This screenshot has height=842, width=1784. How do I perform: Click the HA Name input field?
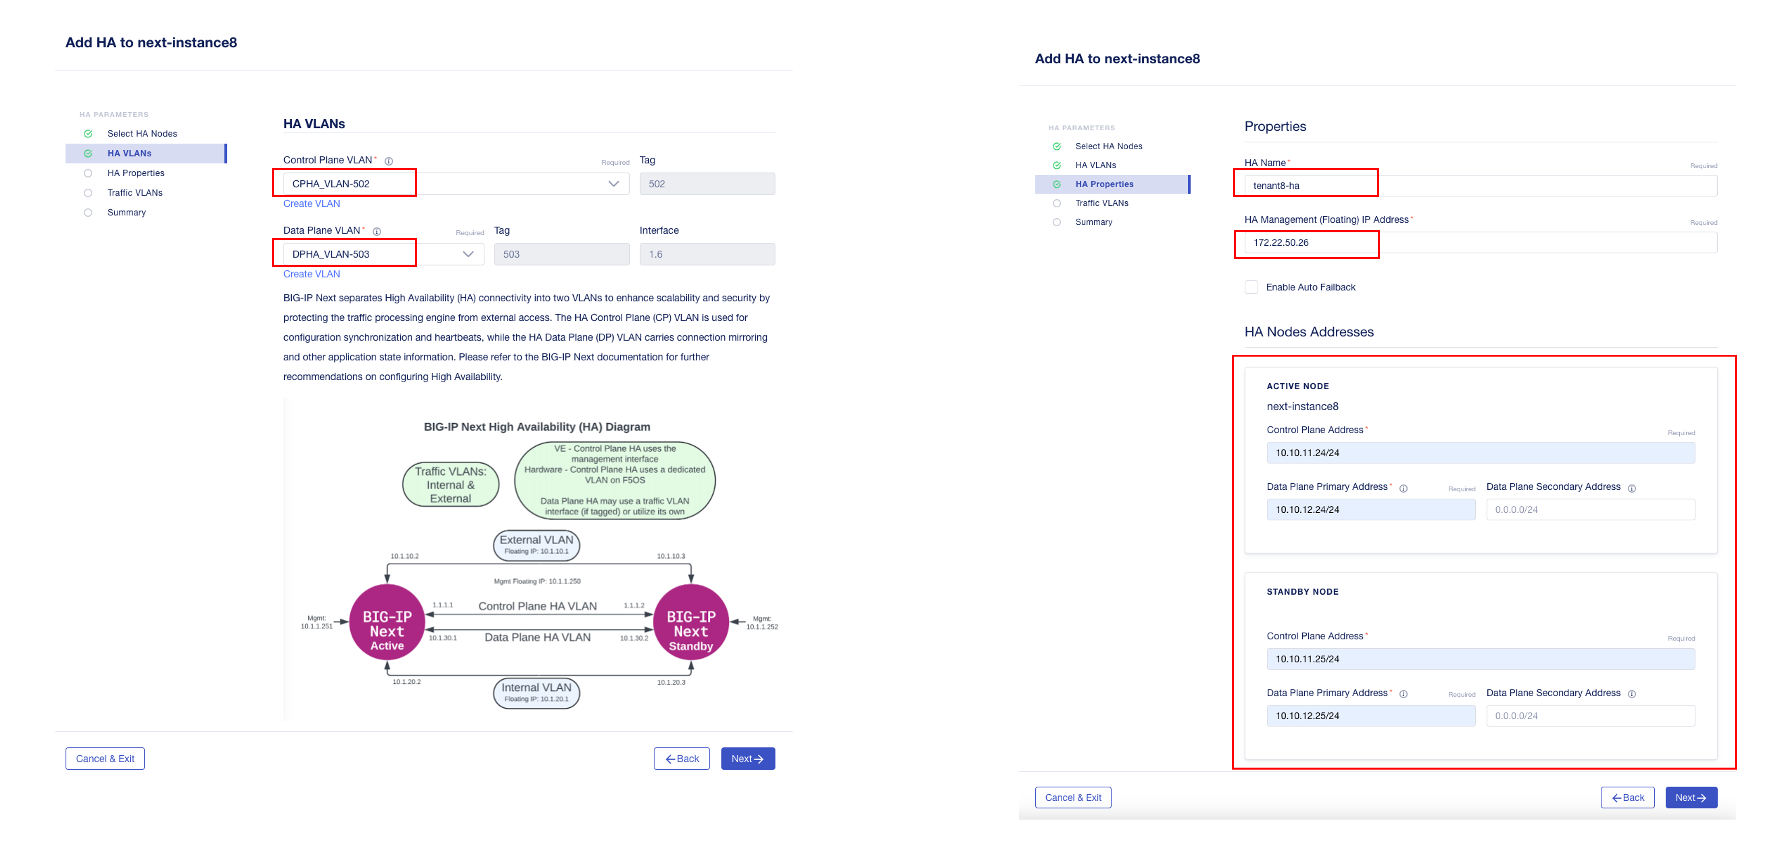(1481, 186)
